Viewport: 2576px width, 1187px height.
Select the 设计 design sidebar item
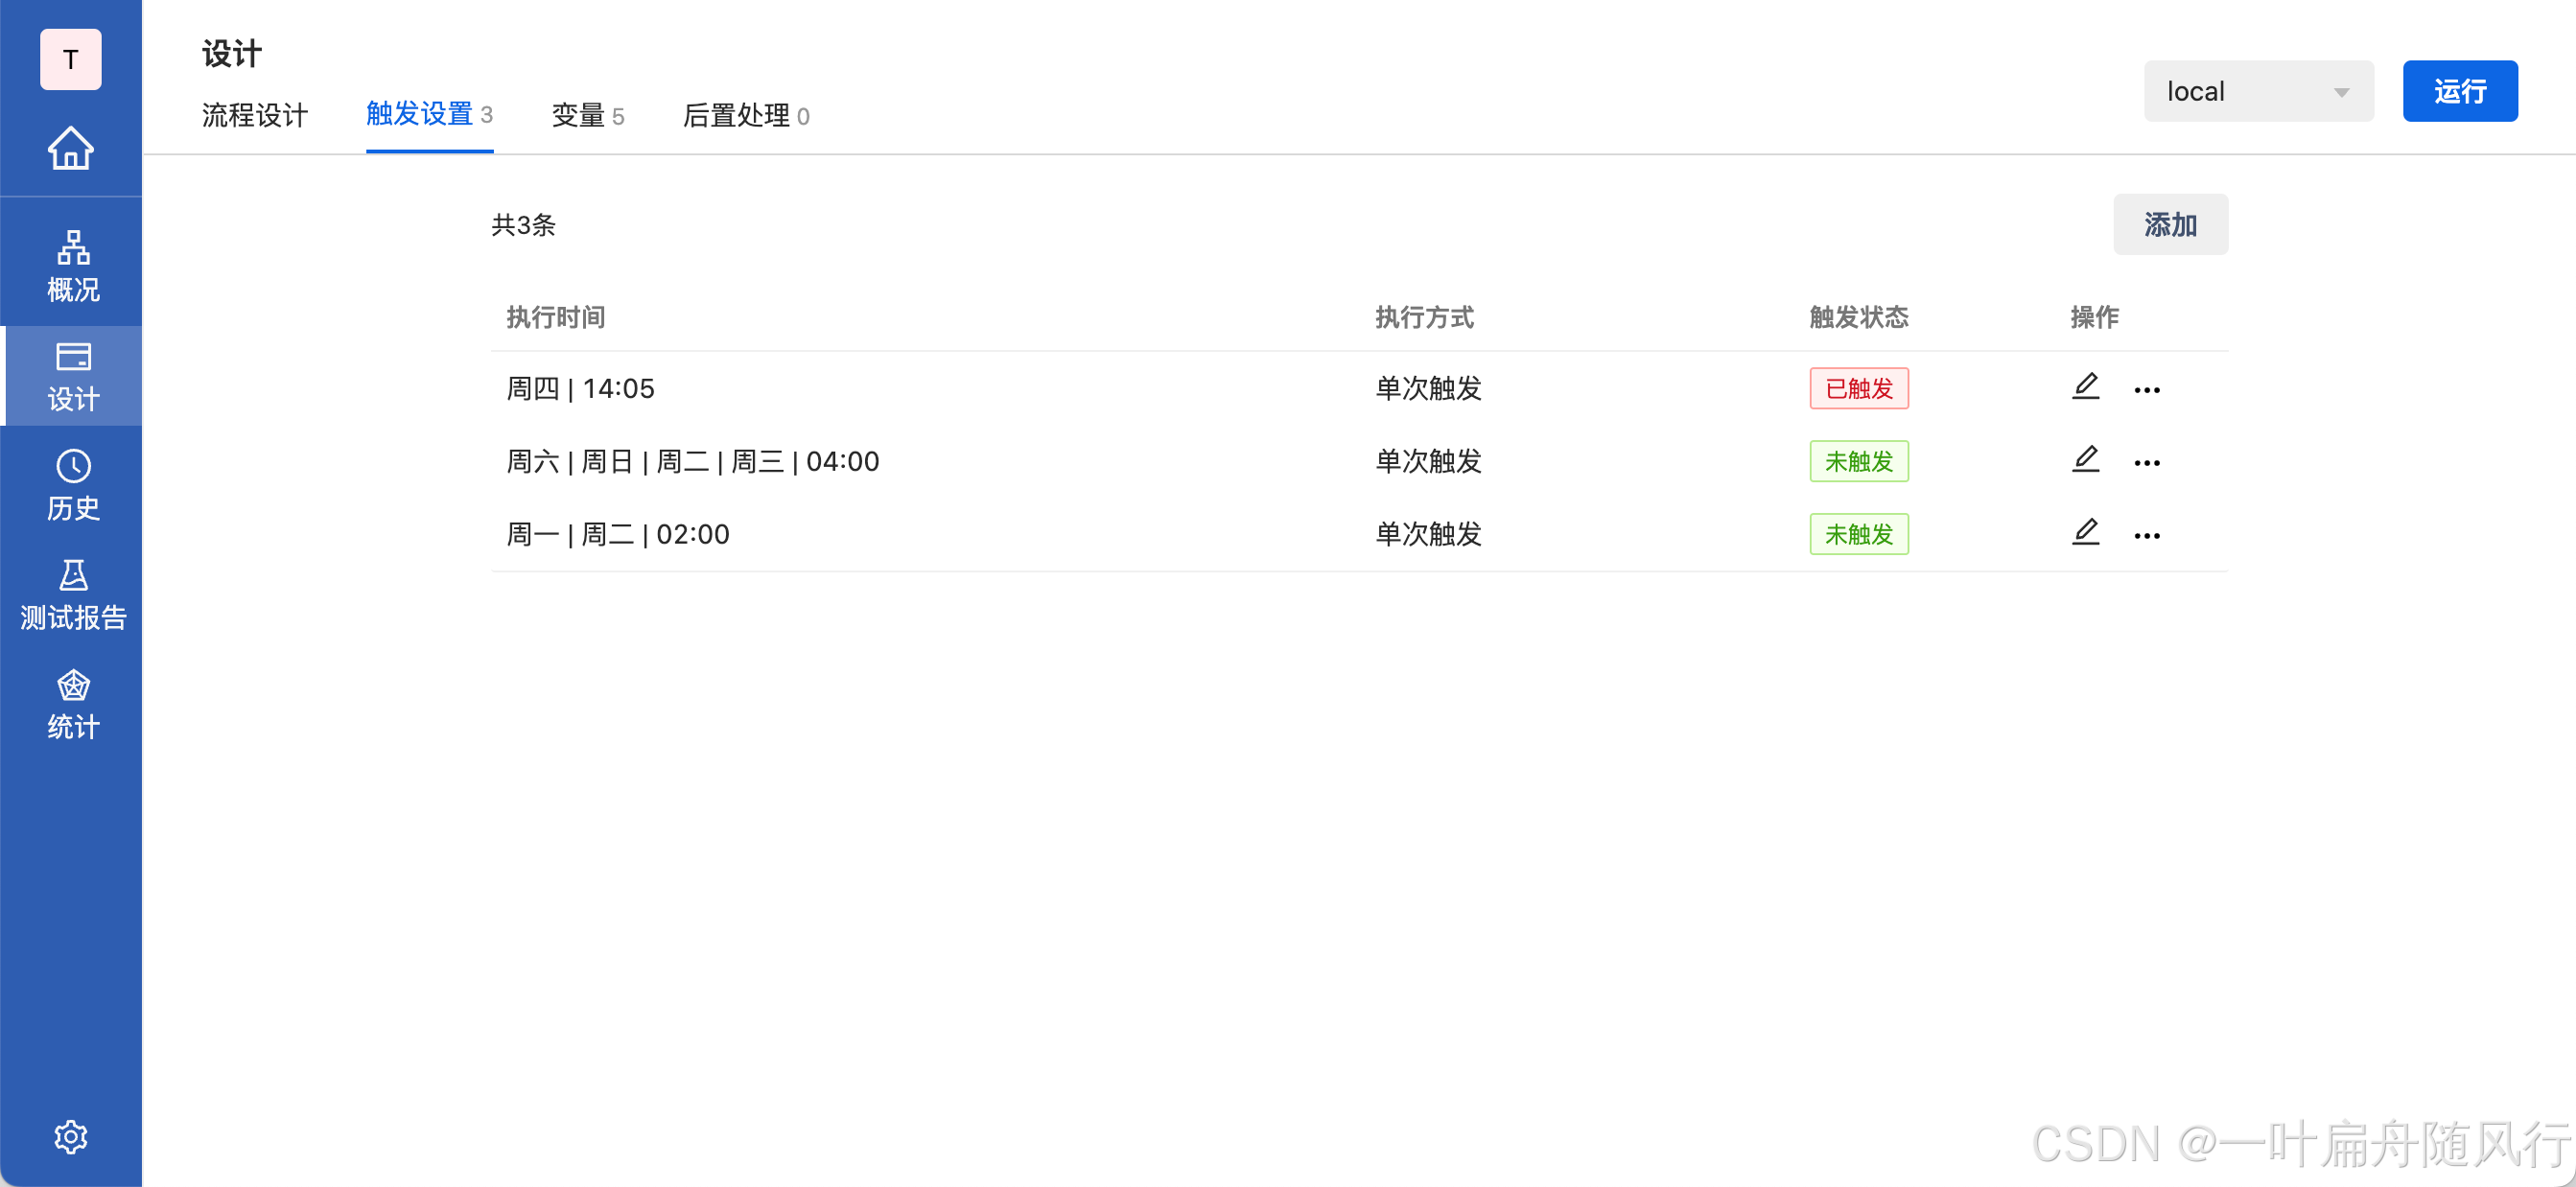pyautogui.click(x=73, y=376)
